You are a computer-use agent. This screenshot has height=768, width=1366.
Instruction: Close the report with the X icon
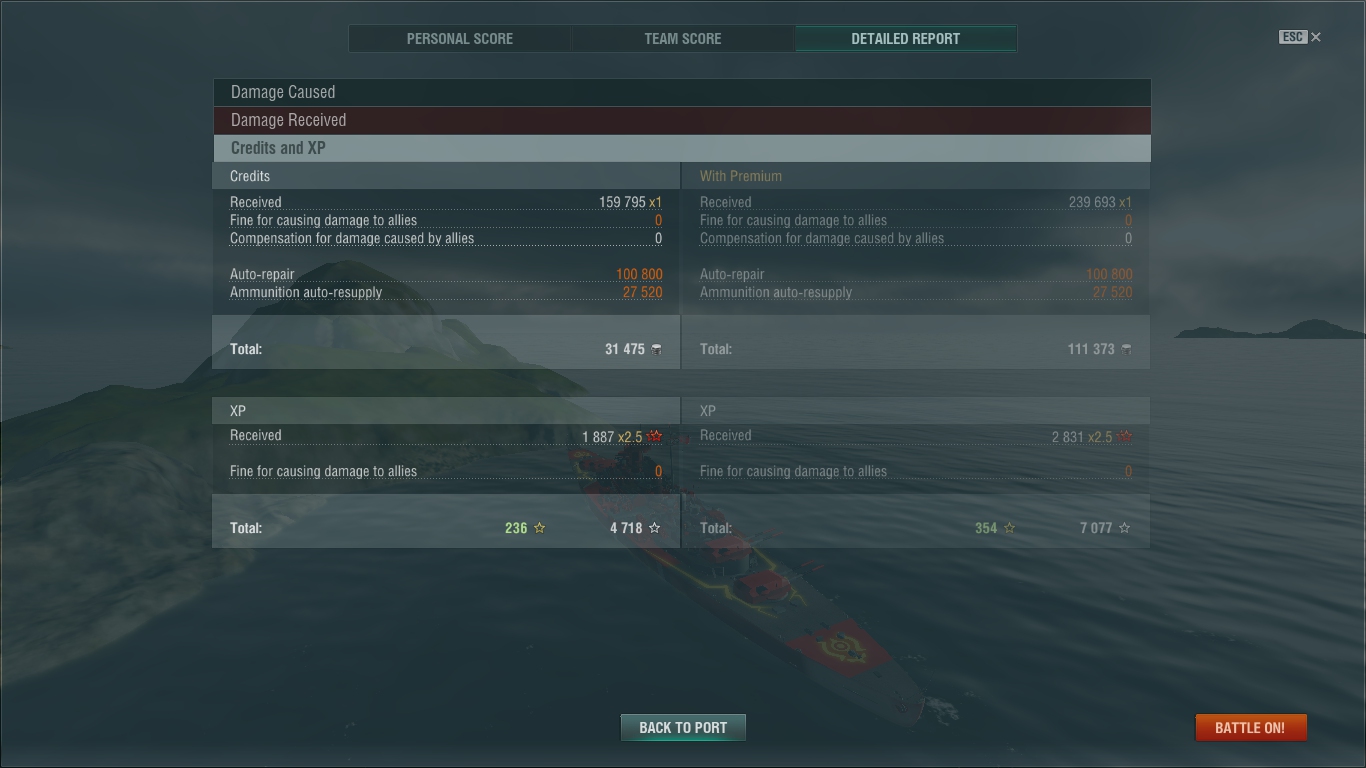click(x=1316, y=37)
